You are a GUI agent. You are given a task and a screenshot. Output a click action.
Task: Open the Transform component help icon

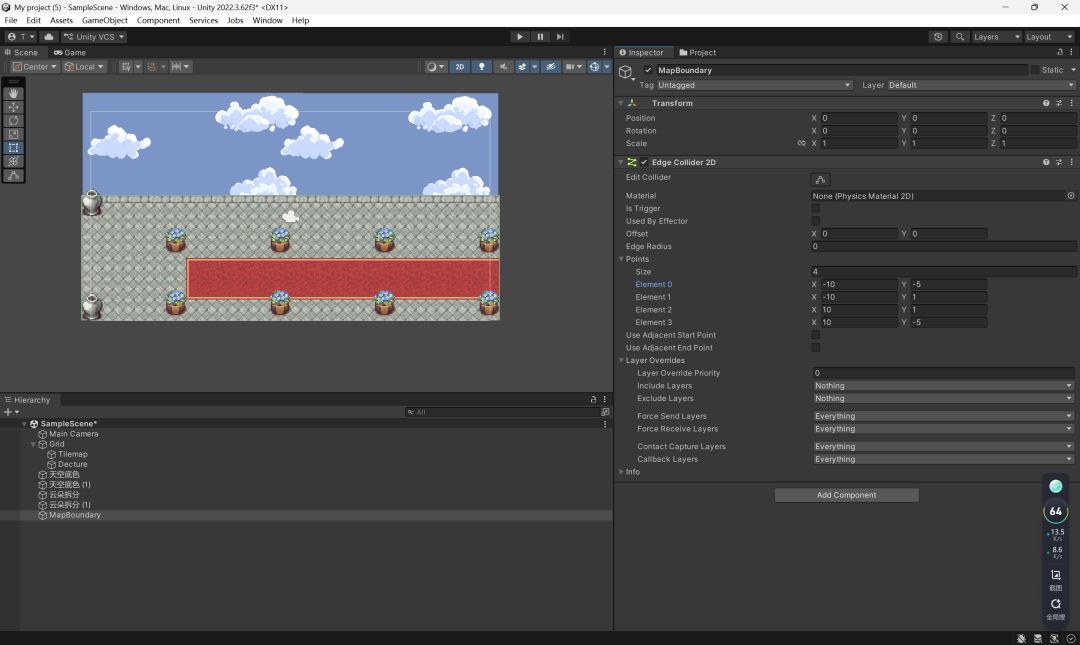pos(1046,103)
